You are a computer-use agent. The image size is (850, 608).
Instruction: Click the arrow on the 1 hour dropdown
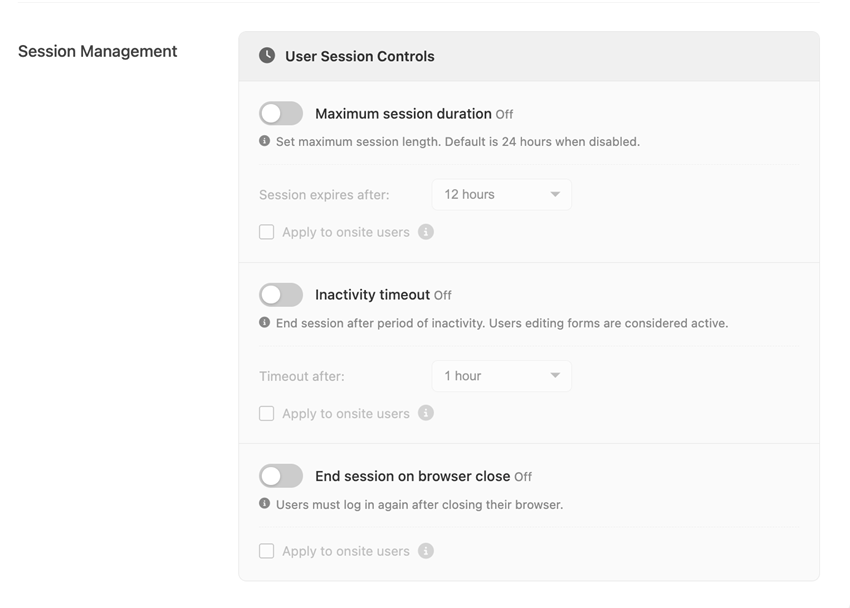[555, 375]
